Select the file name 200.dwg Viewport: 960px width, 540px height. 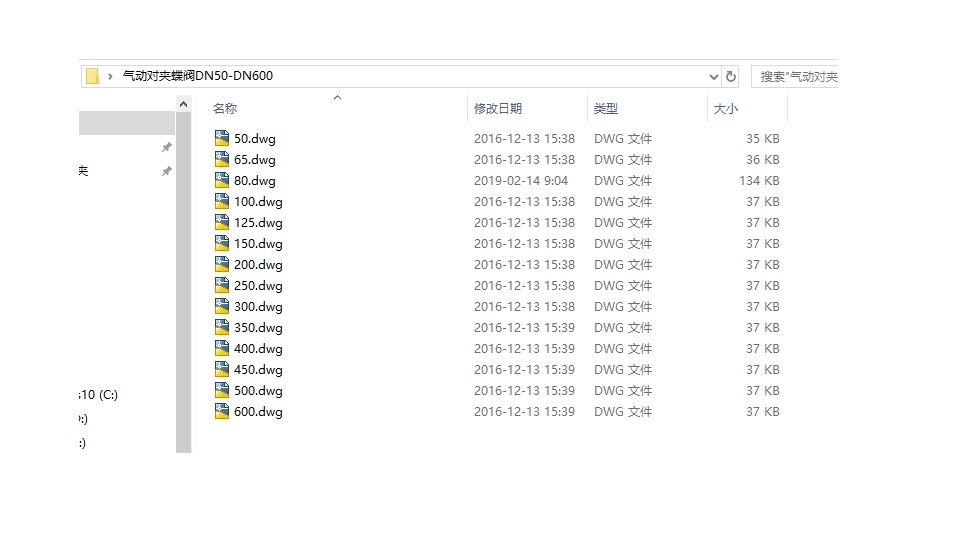(x=258, y=264)
